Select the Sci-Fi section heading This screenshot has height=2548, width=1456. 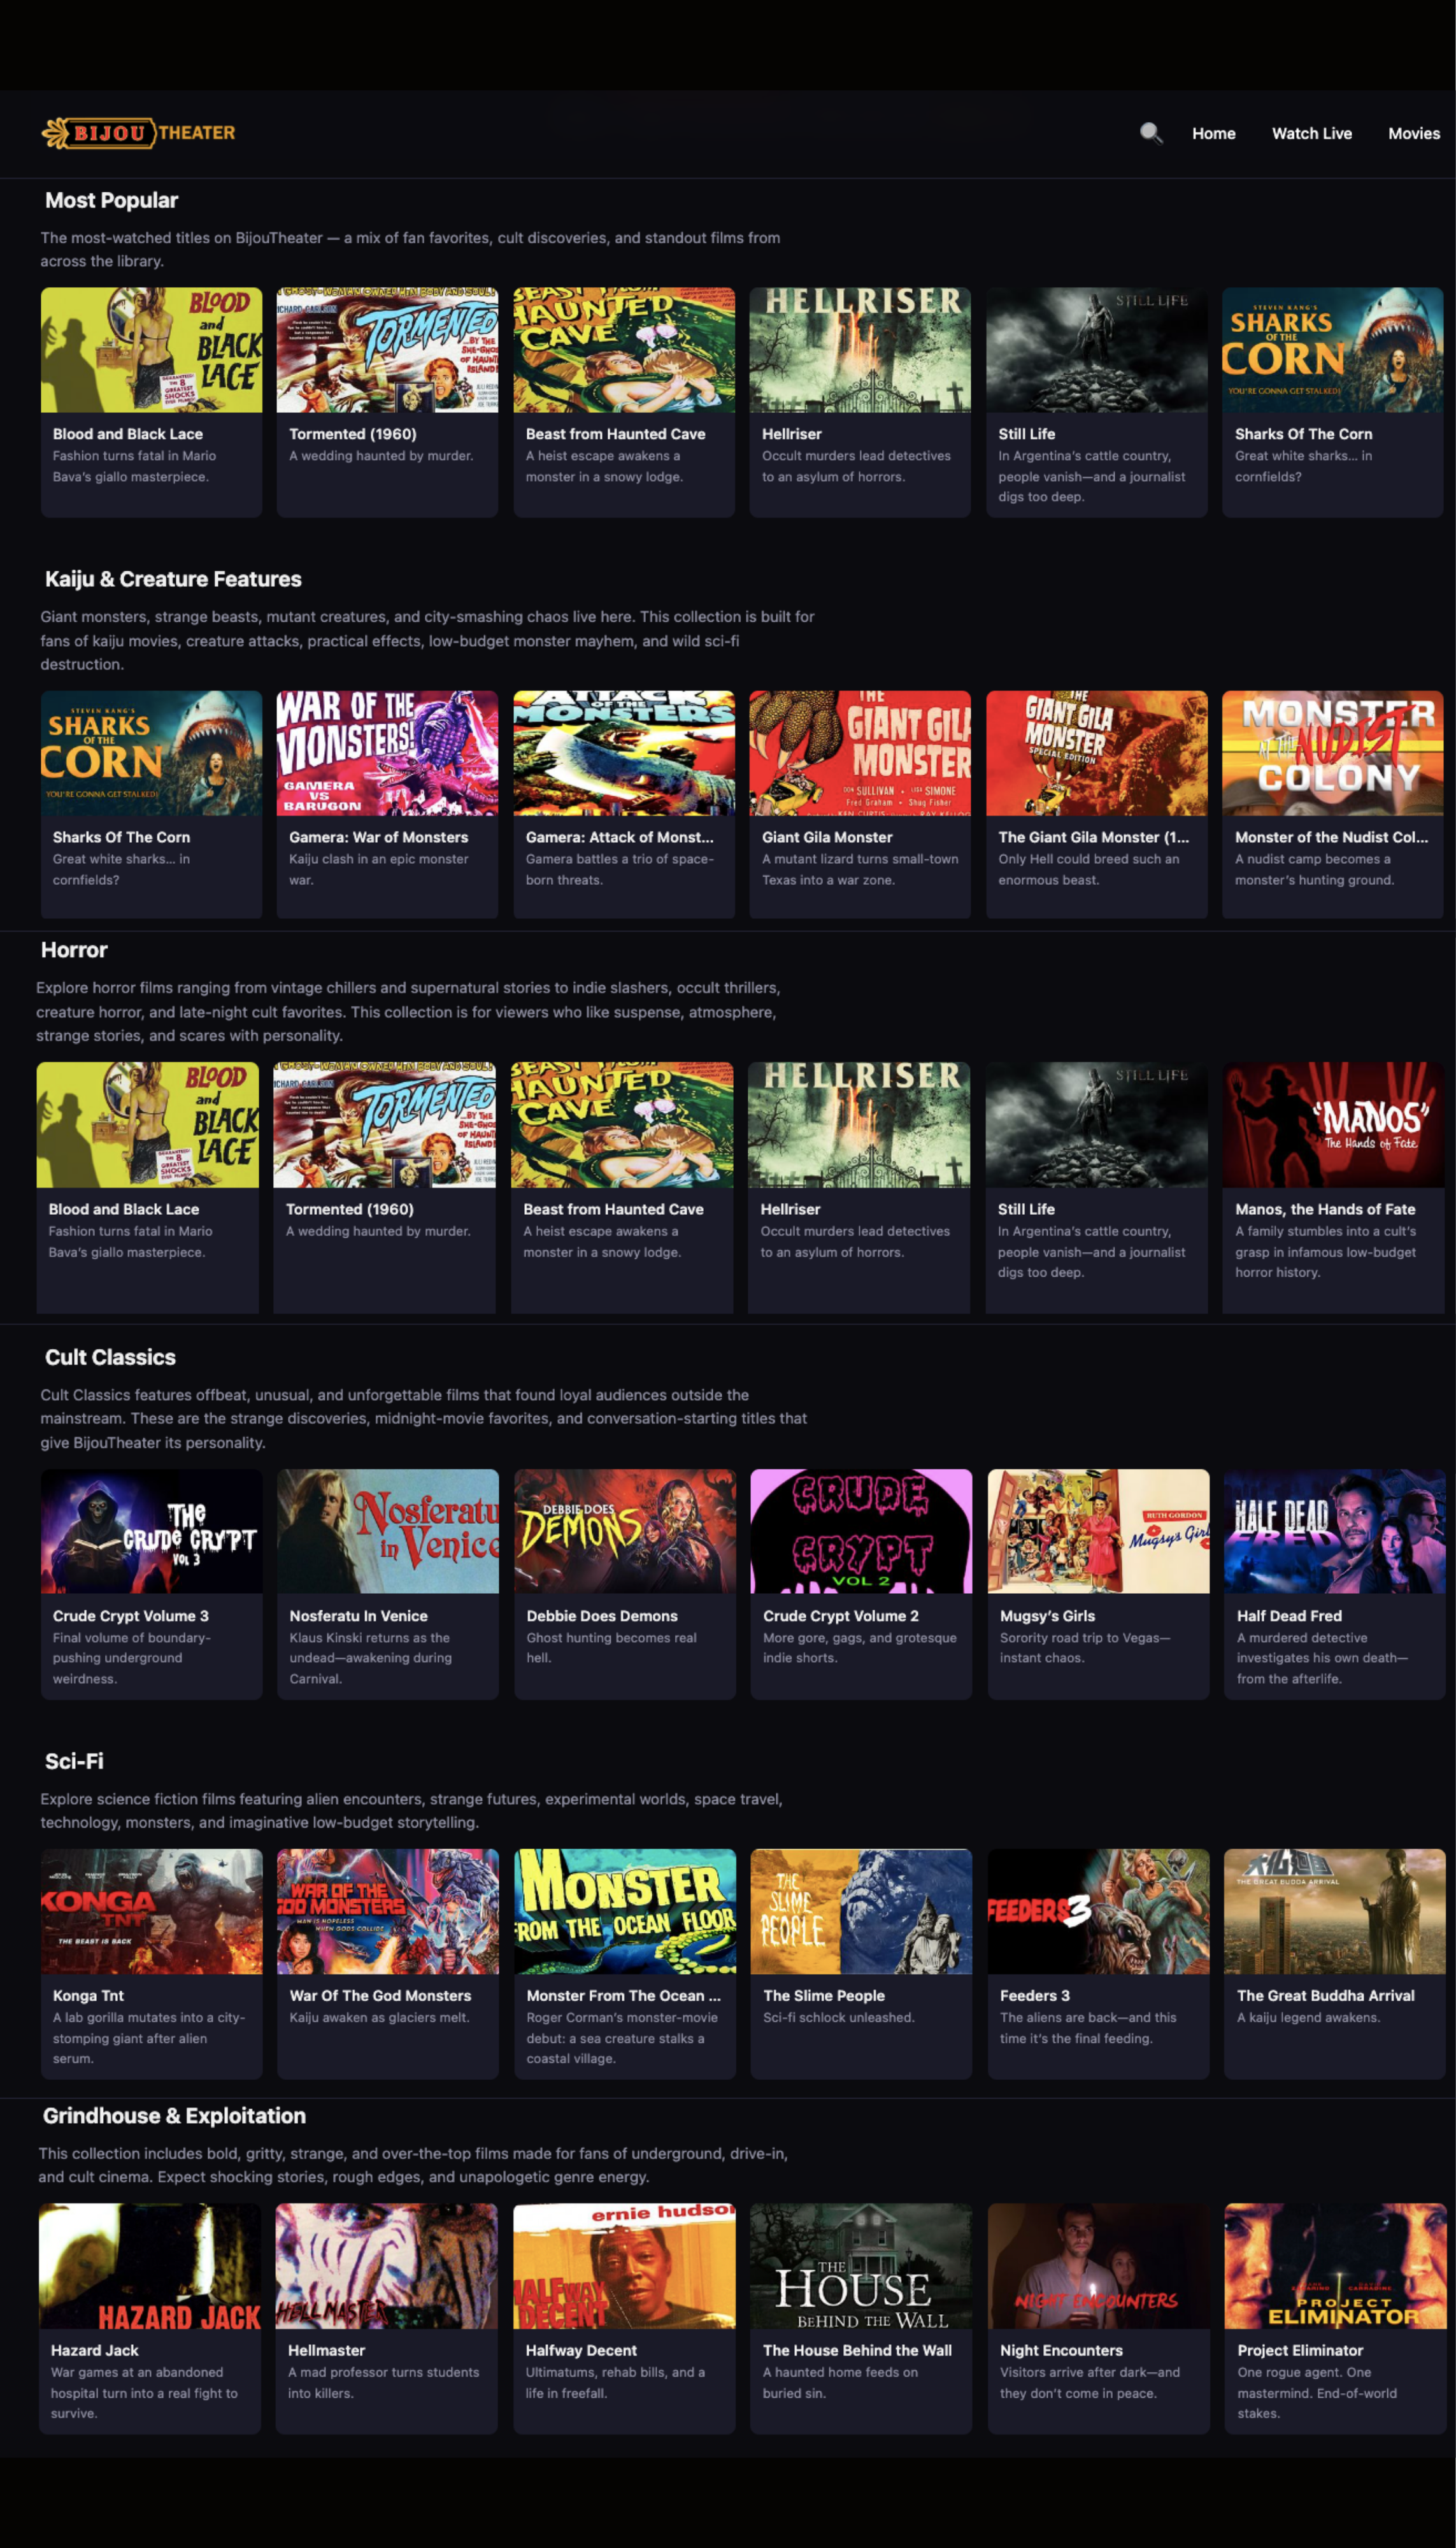[x=74, y=1761]
